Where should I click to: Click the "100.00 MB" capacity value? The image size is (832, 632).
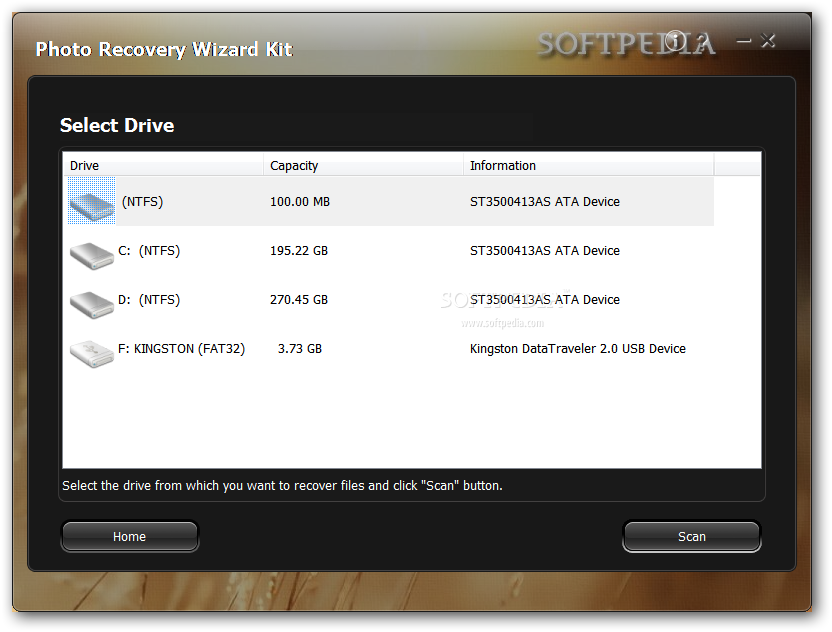pyautogui.click(x=300, y=202)
